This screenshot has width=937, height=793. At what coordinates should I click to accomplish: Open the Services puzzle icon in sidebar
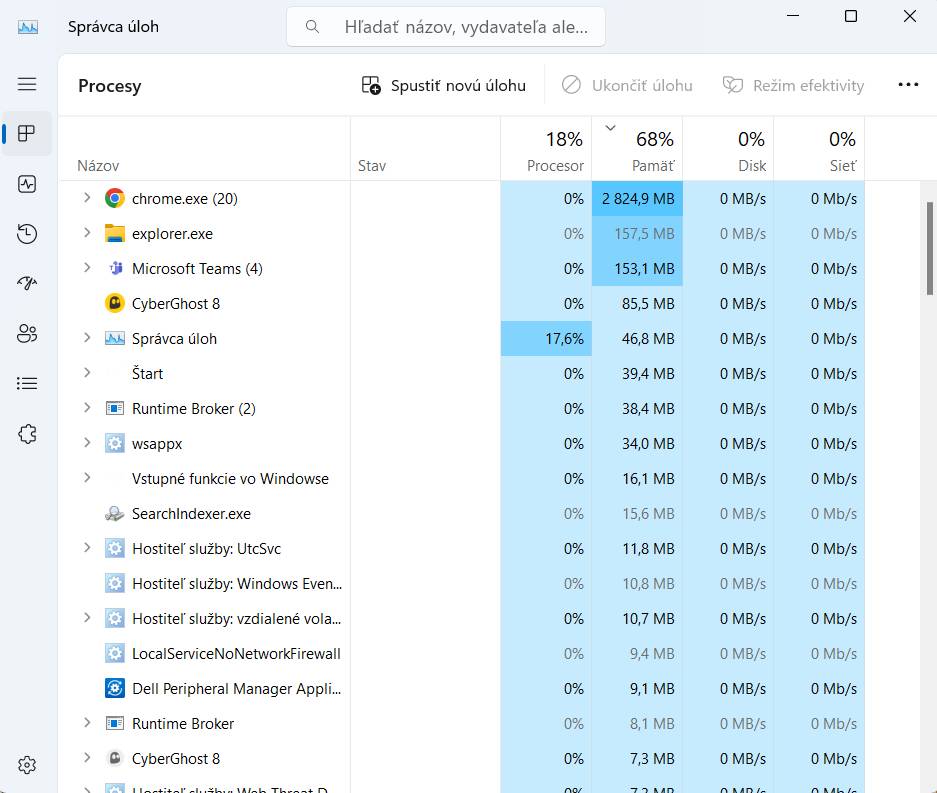point(27,434)
